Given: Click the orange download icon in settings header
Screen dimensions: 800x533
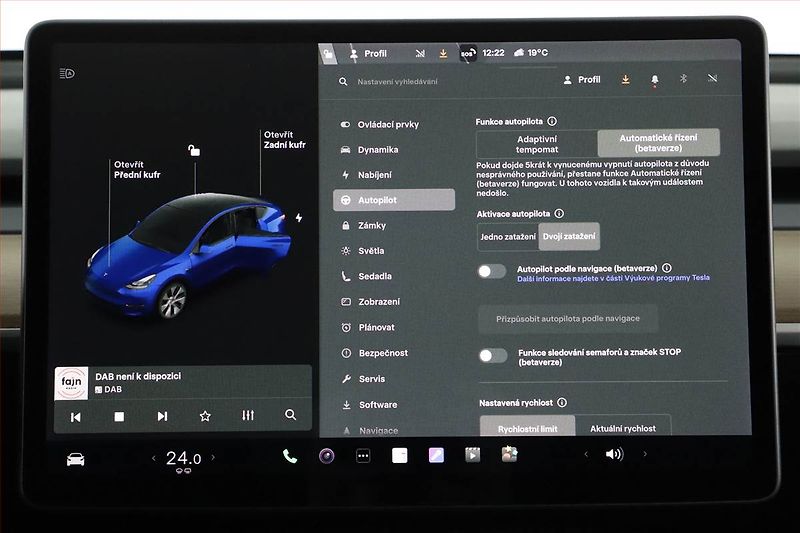Looking at the screenshot, I should coord(626,80).
